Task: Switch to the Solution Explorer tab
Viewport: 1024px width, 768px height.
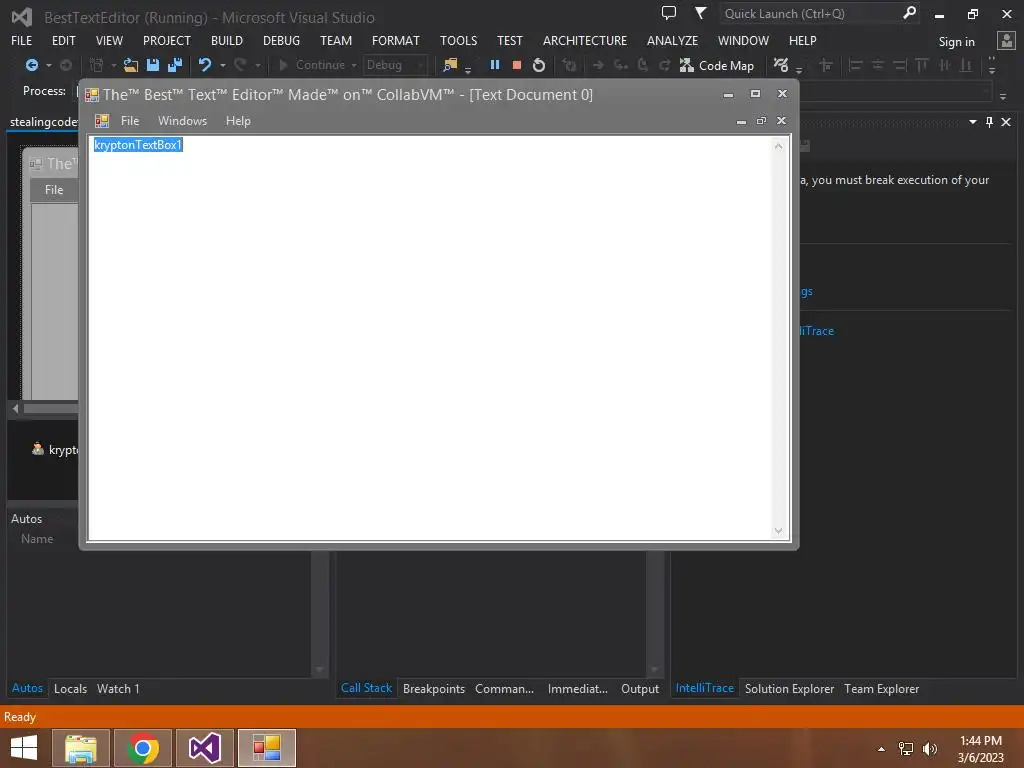Action: coord(790,688)
